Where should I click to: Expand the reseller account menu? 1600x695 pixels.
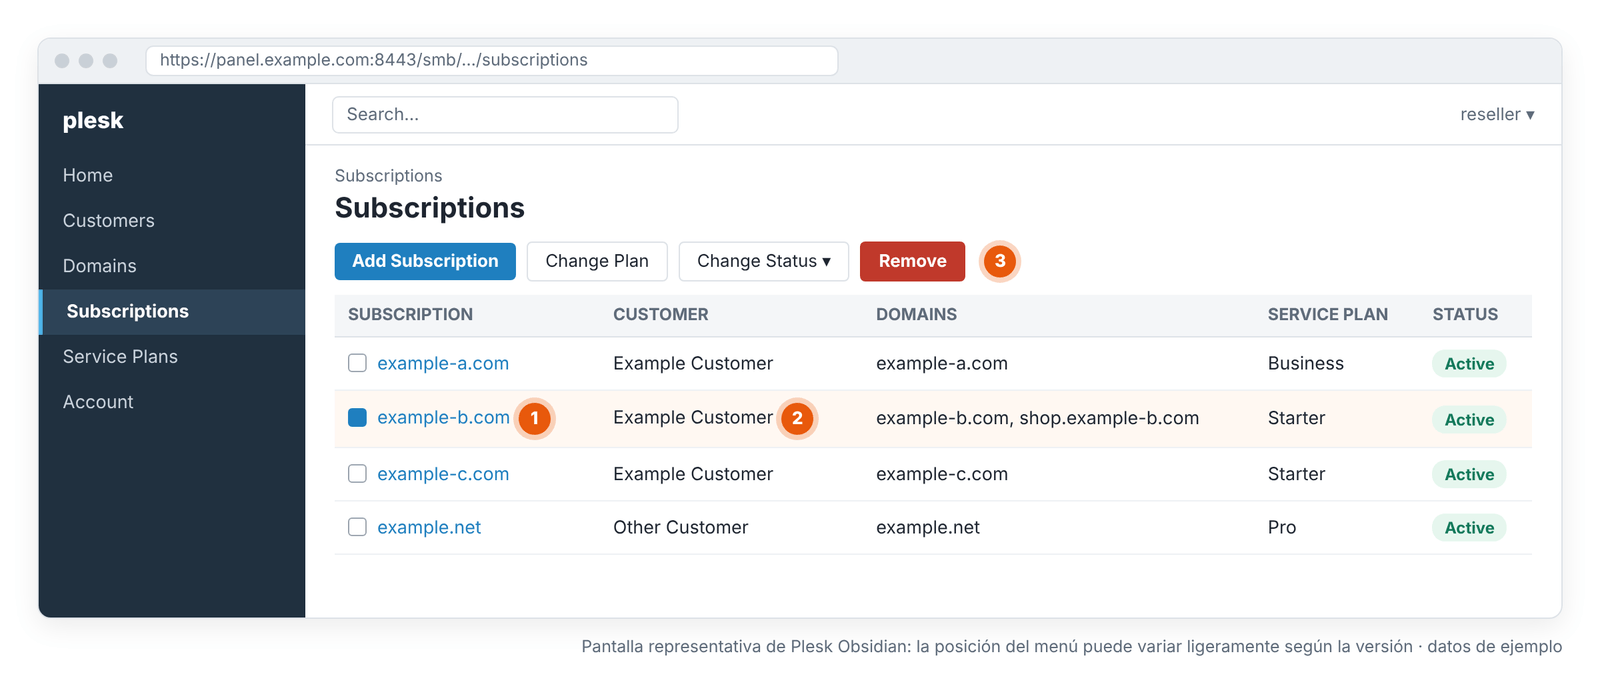pos(1497,114)
